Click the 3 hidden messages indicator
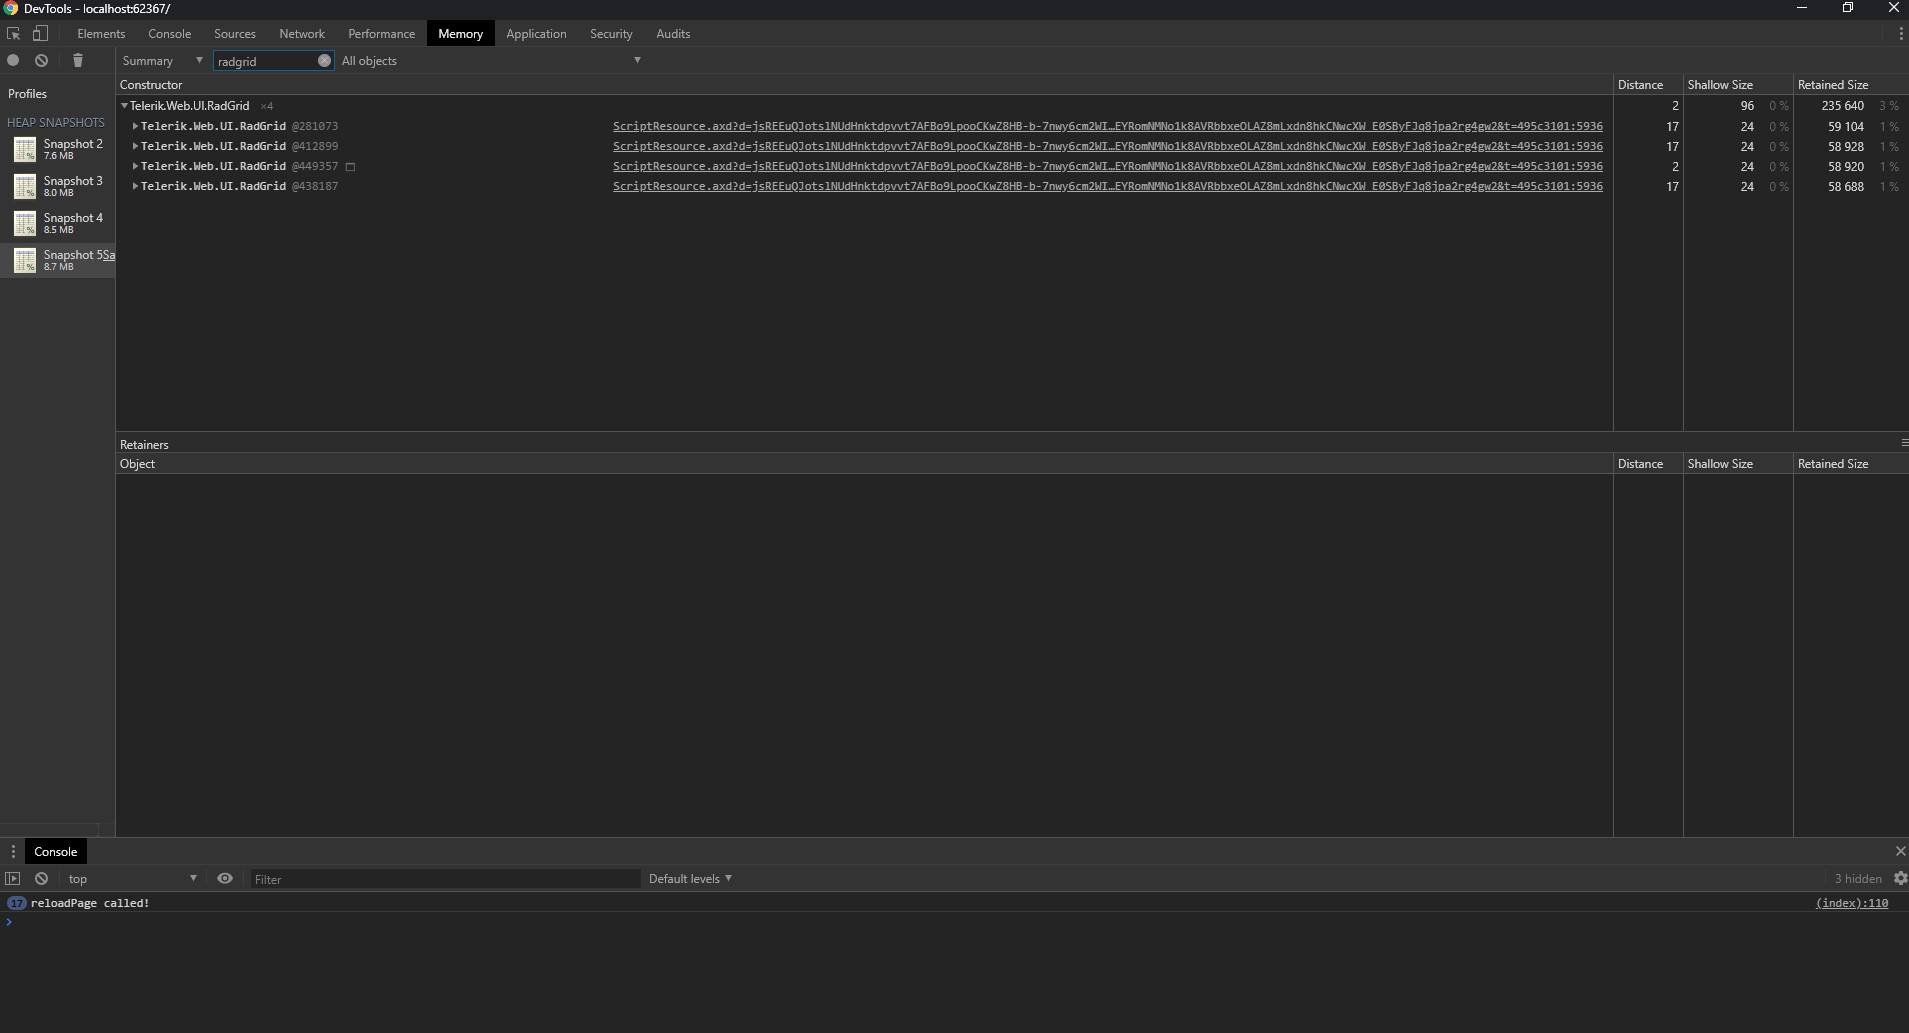 click(x=1858, y=879)
